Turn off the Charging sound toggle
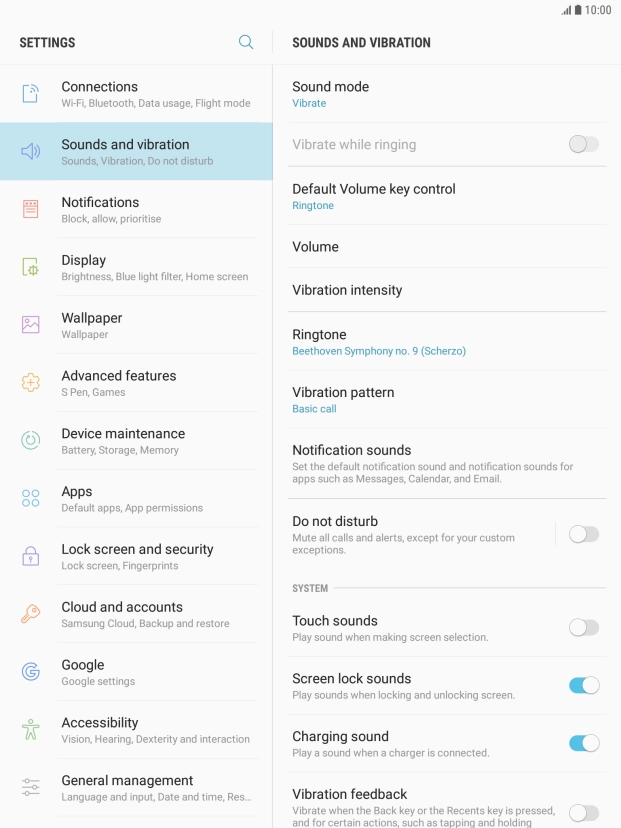621x828 pixels. pyautogui.click(x=584, y=744)
